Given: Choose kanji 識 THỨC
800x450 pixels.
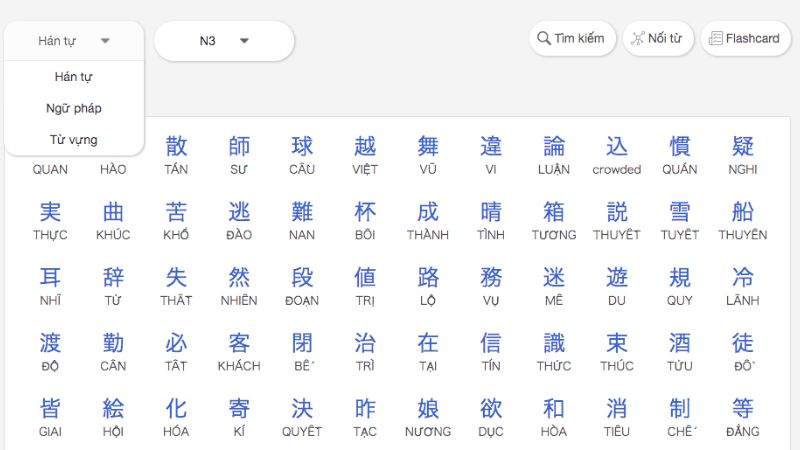Looking at the screenshot, I should pos(554,352).
